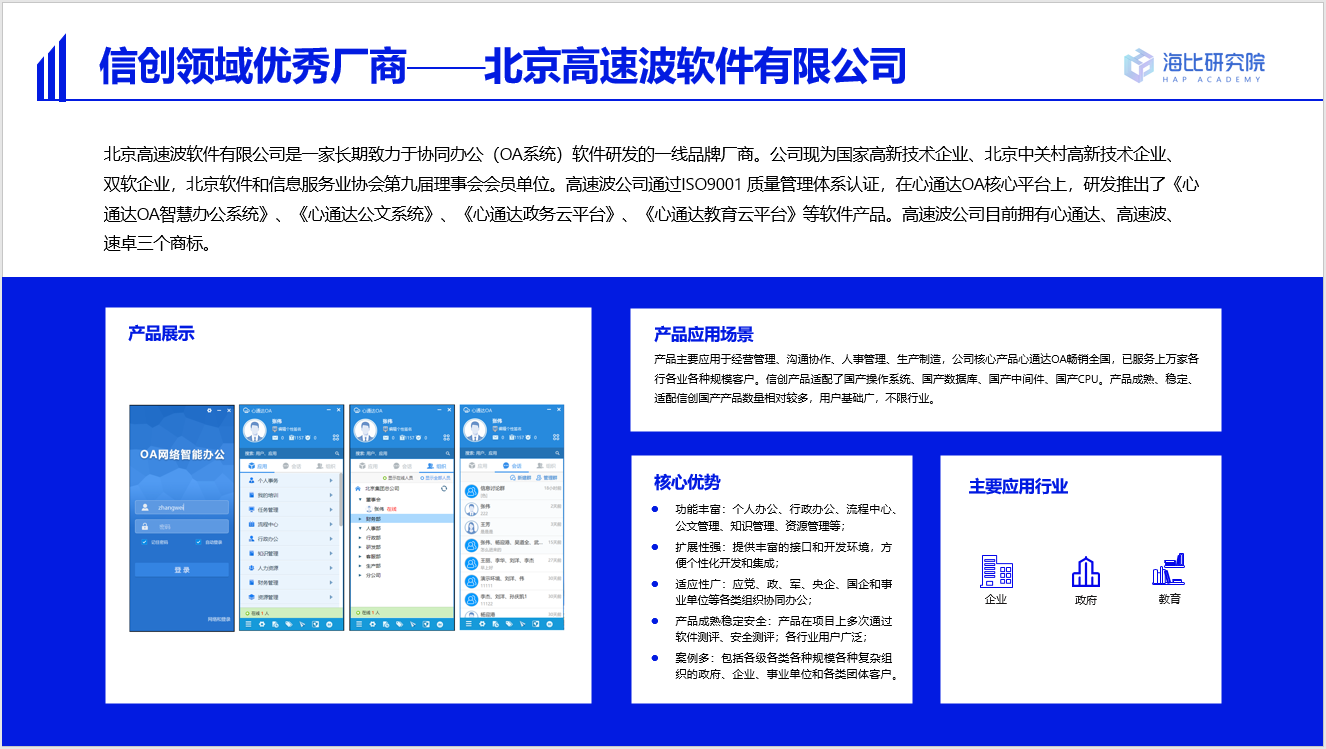Expand the 财务管理 arrow
Screen dimensions: 1326x749
click(331, 583)
